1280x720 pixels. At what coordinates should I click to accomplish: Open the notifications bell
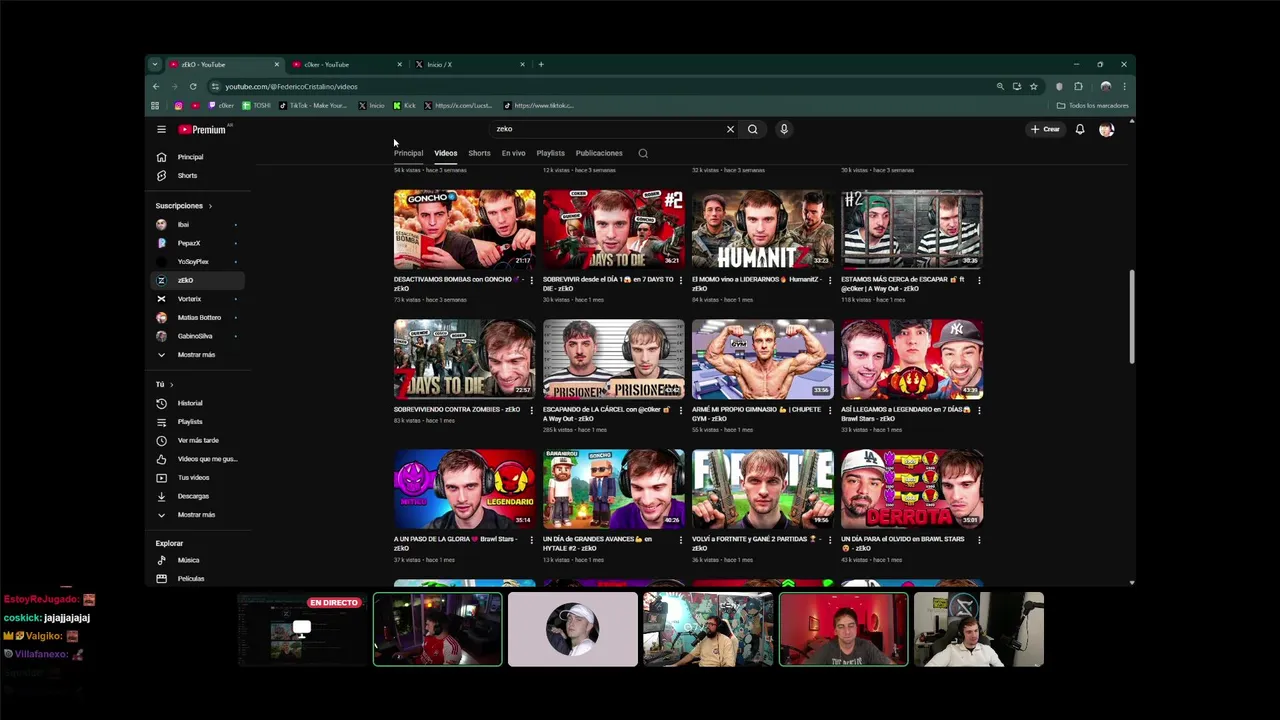click(x=1080, y=129)
